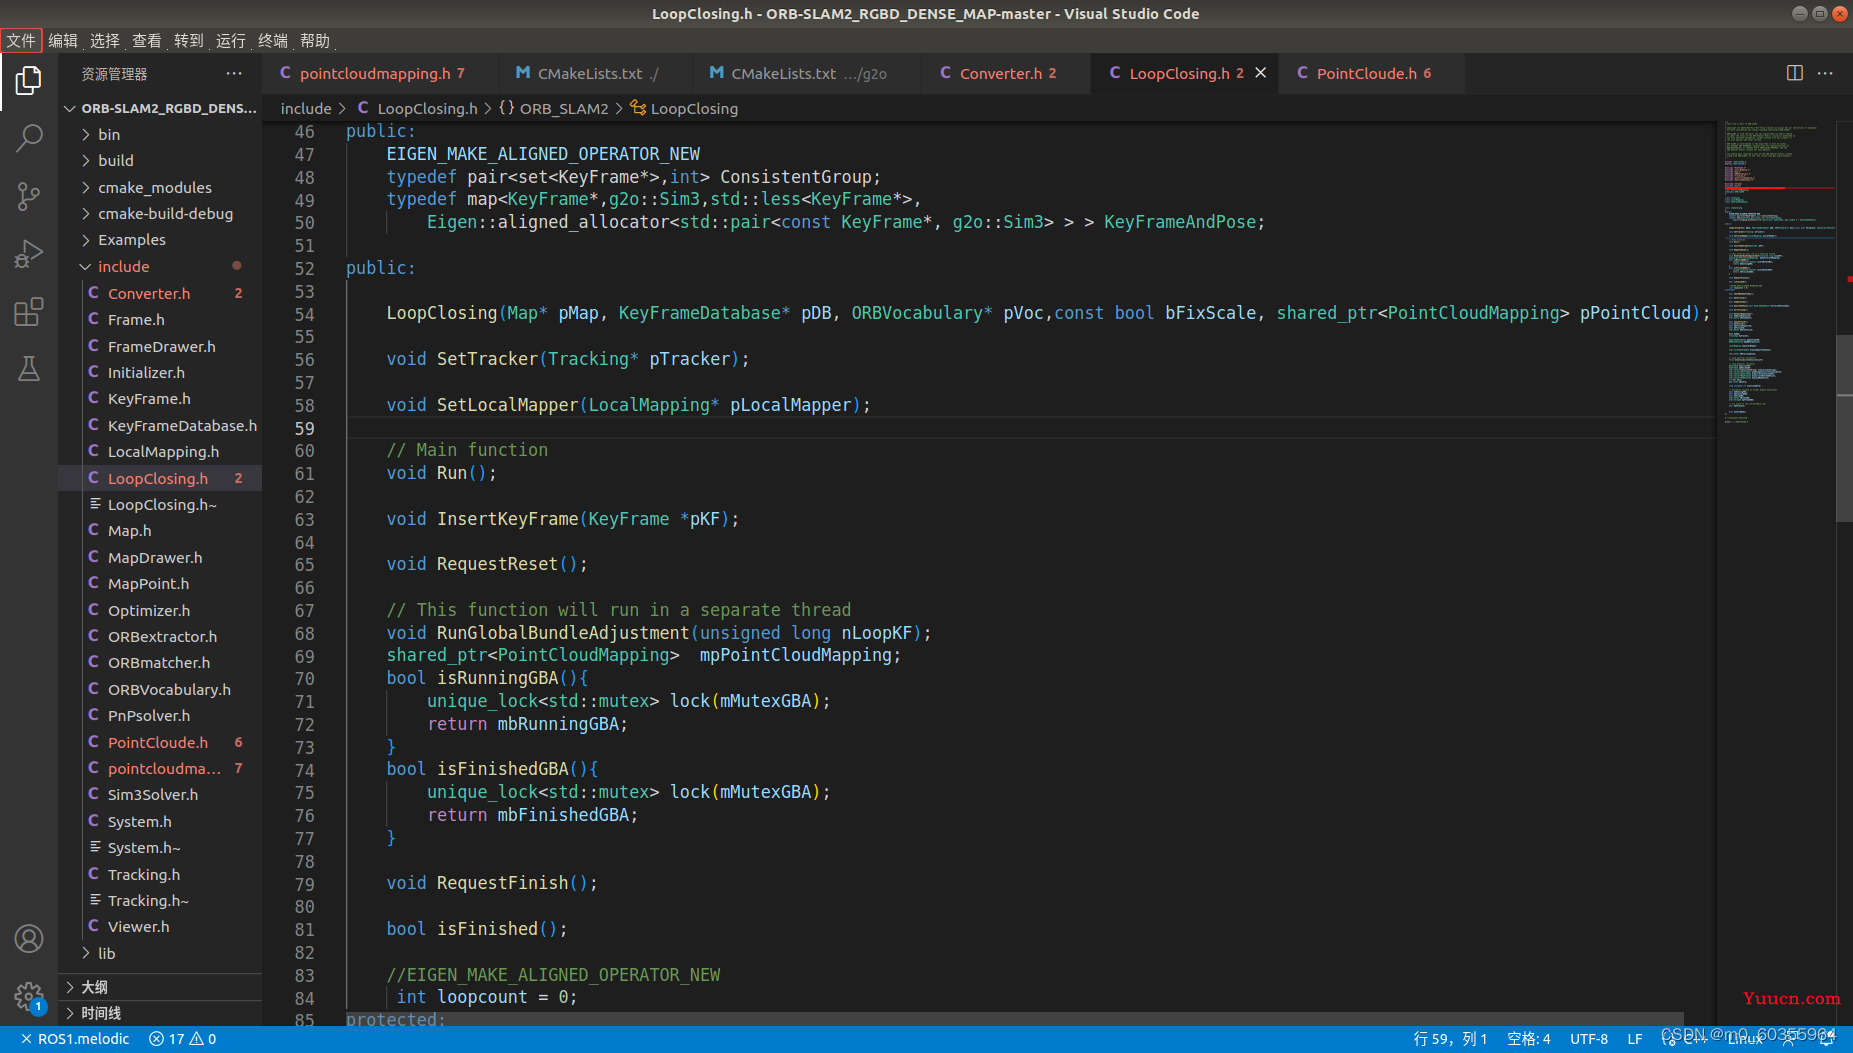Screen dimensions: 1853x1053
Task: Click the UTF-8 encoding indicator
Action: tap(1589, 1039)
